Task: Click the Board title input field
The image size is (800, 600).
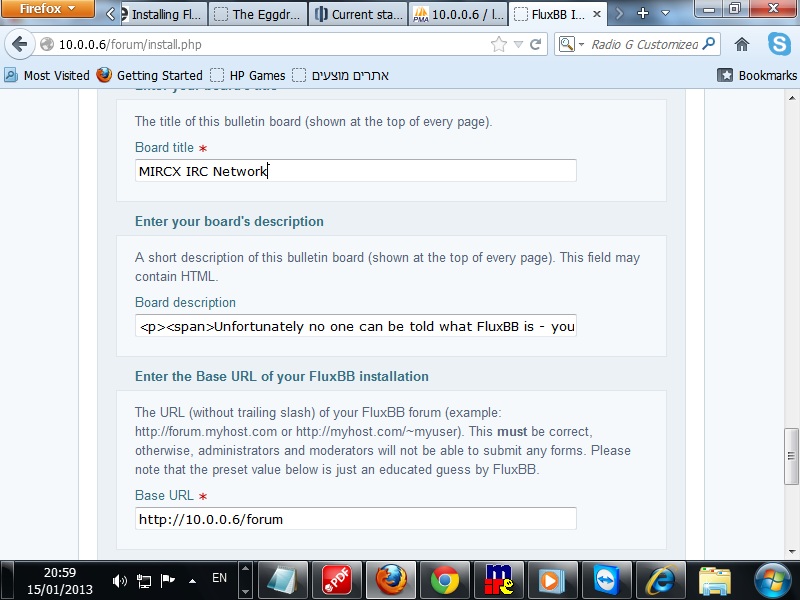Action: point(356,170)
